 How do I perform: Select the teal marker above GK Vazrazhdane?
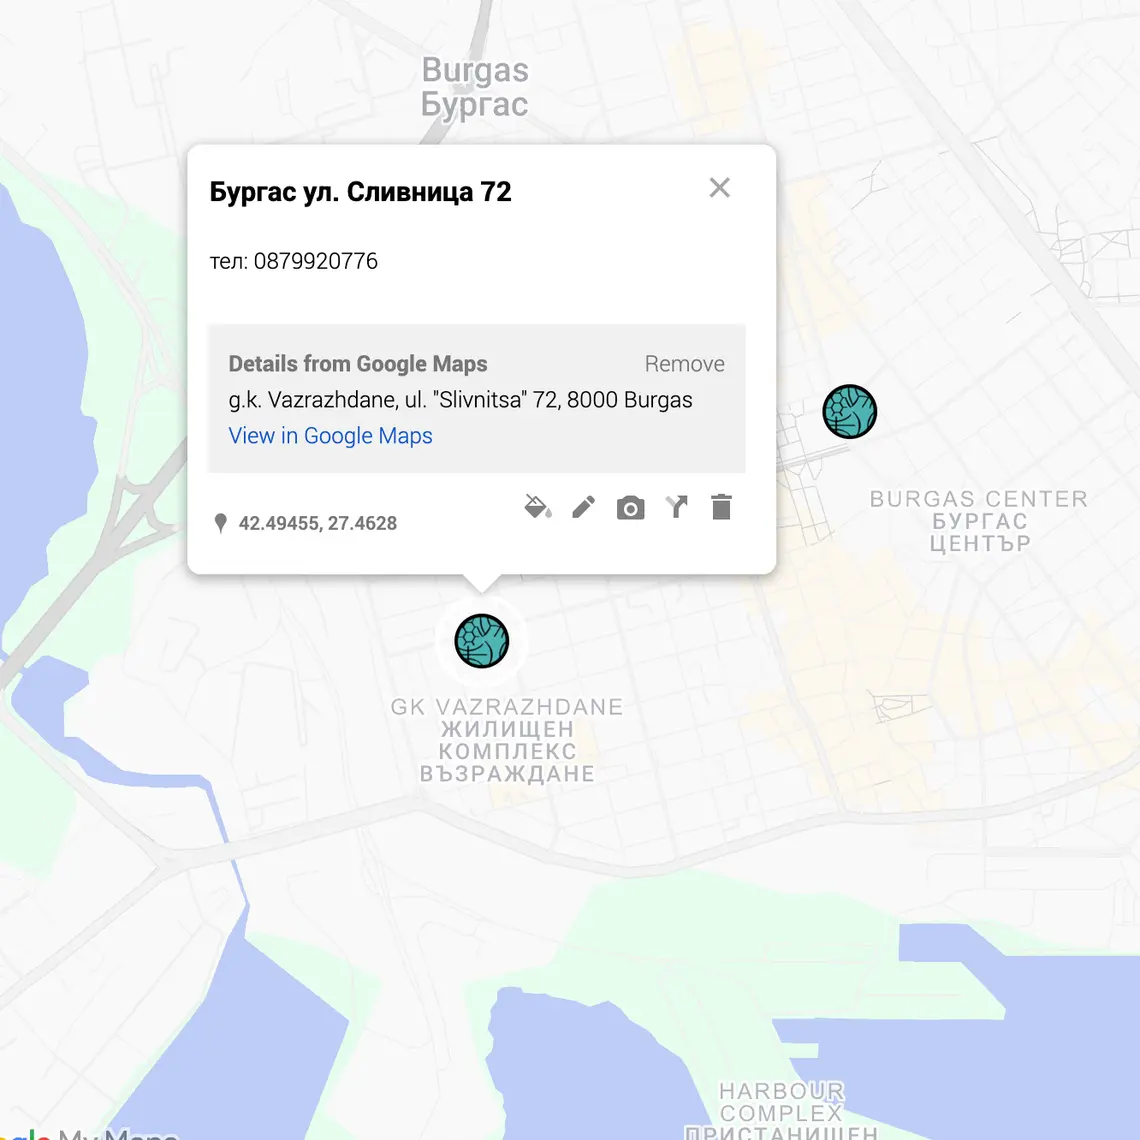(x=482, y=641)
